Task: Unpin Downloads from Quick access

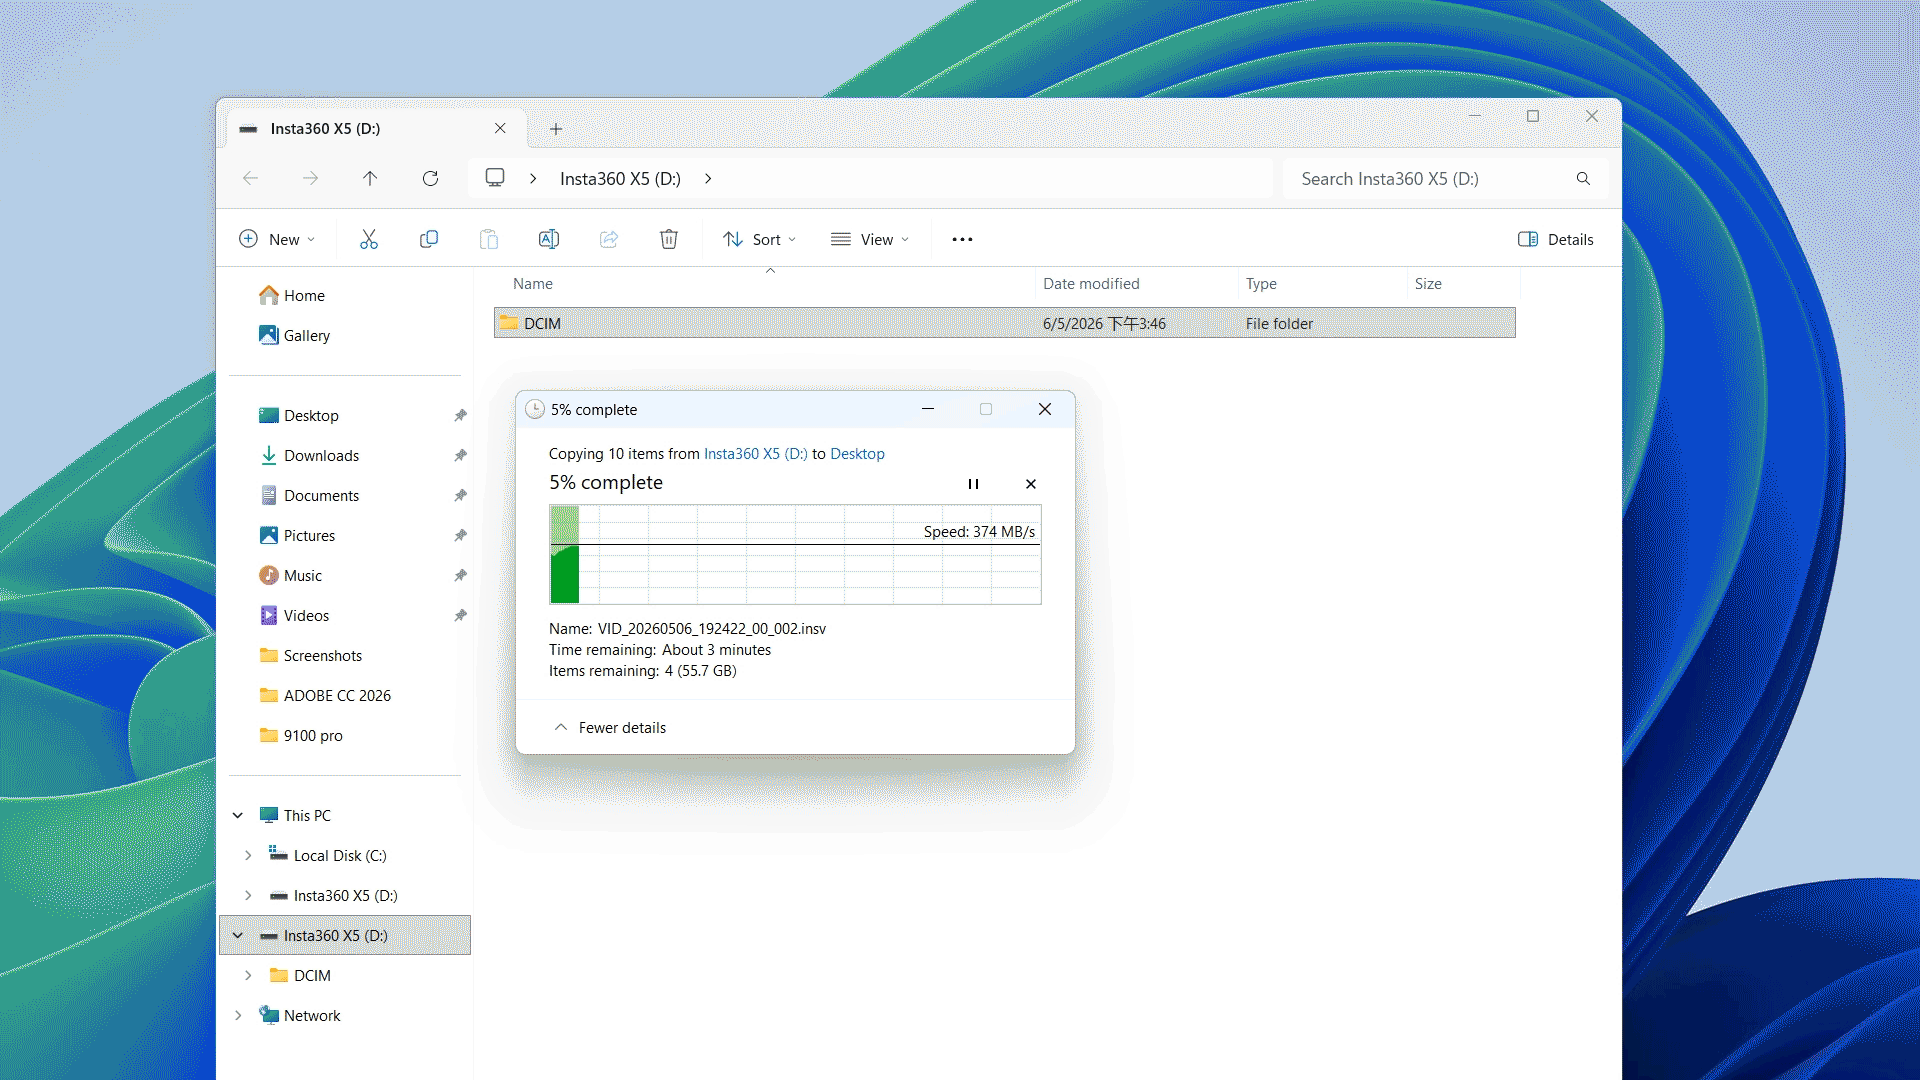Action: click(x=460, y=455)
